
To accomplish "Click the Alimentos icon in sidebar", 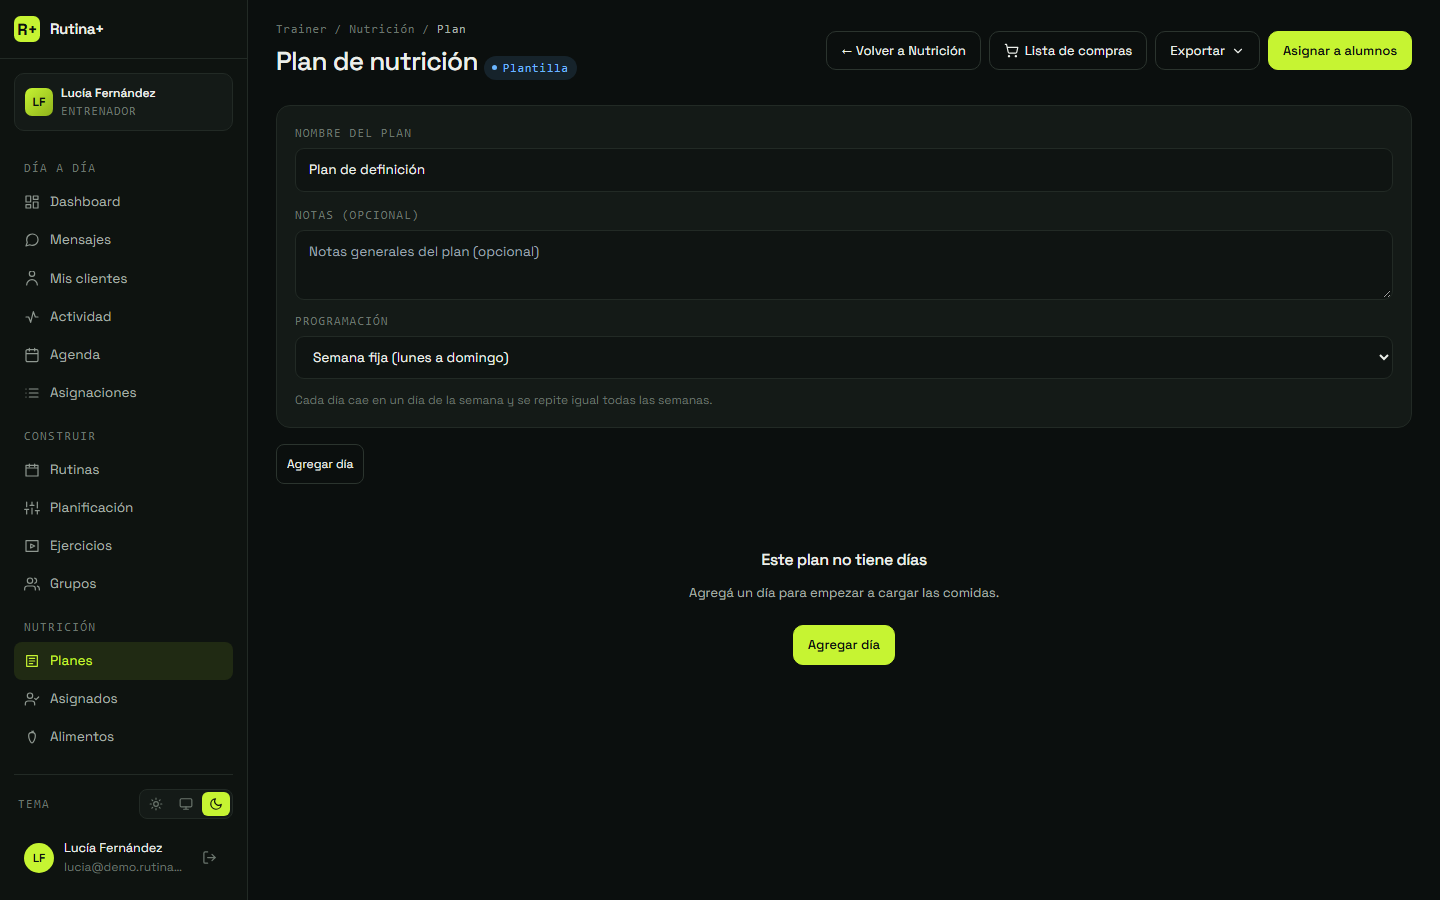I will tap(32, 737).
